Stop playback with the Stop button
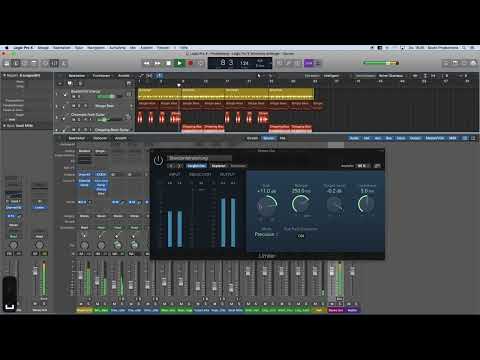This screenshot has width=480, height=360. pyautogui.click(x=169, y=63)
